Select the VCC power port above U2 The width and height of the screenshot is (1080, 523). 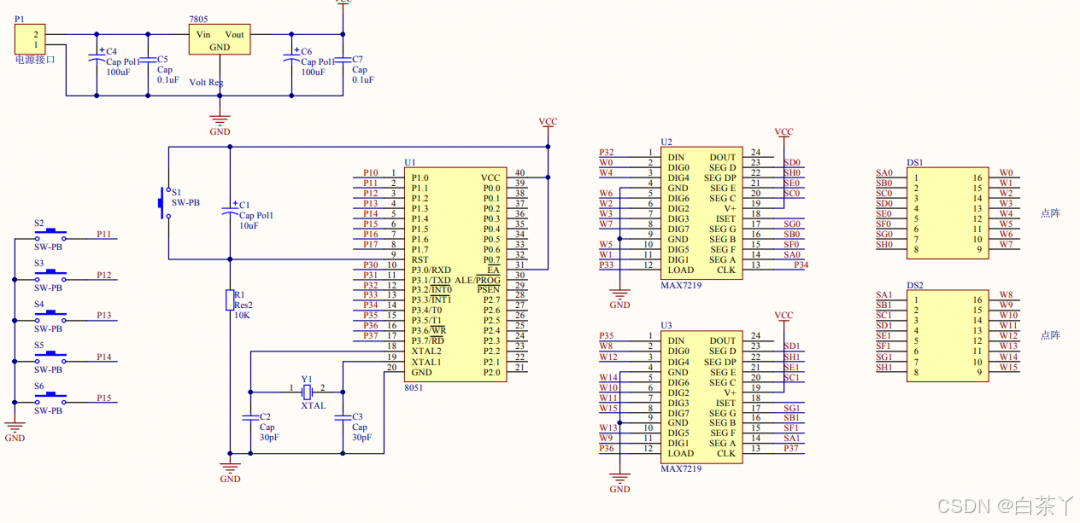[x=784, y=132]
